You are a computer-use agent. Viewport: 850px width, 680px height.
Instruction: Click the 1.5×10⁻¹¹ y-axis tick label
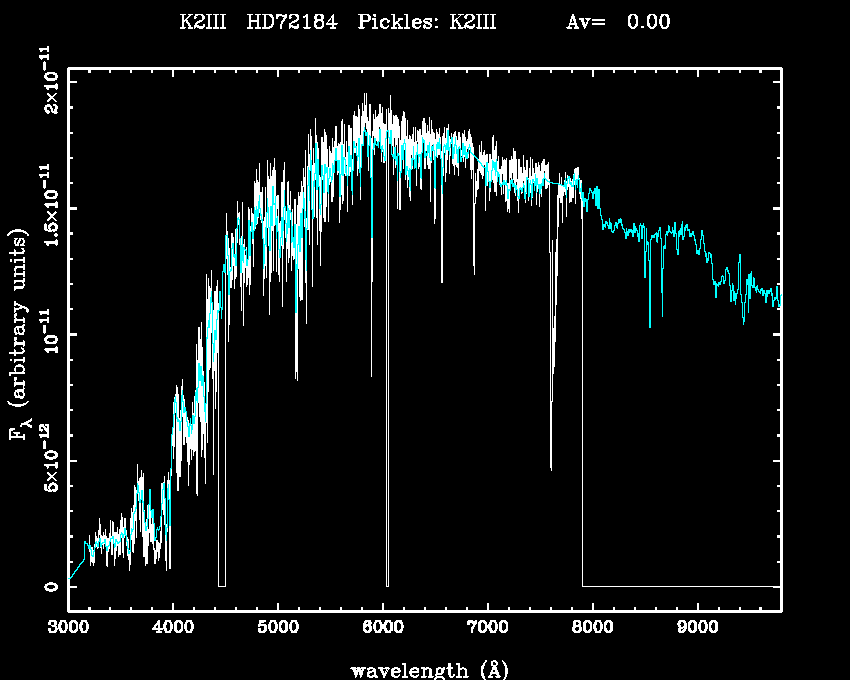coord(47,207)
